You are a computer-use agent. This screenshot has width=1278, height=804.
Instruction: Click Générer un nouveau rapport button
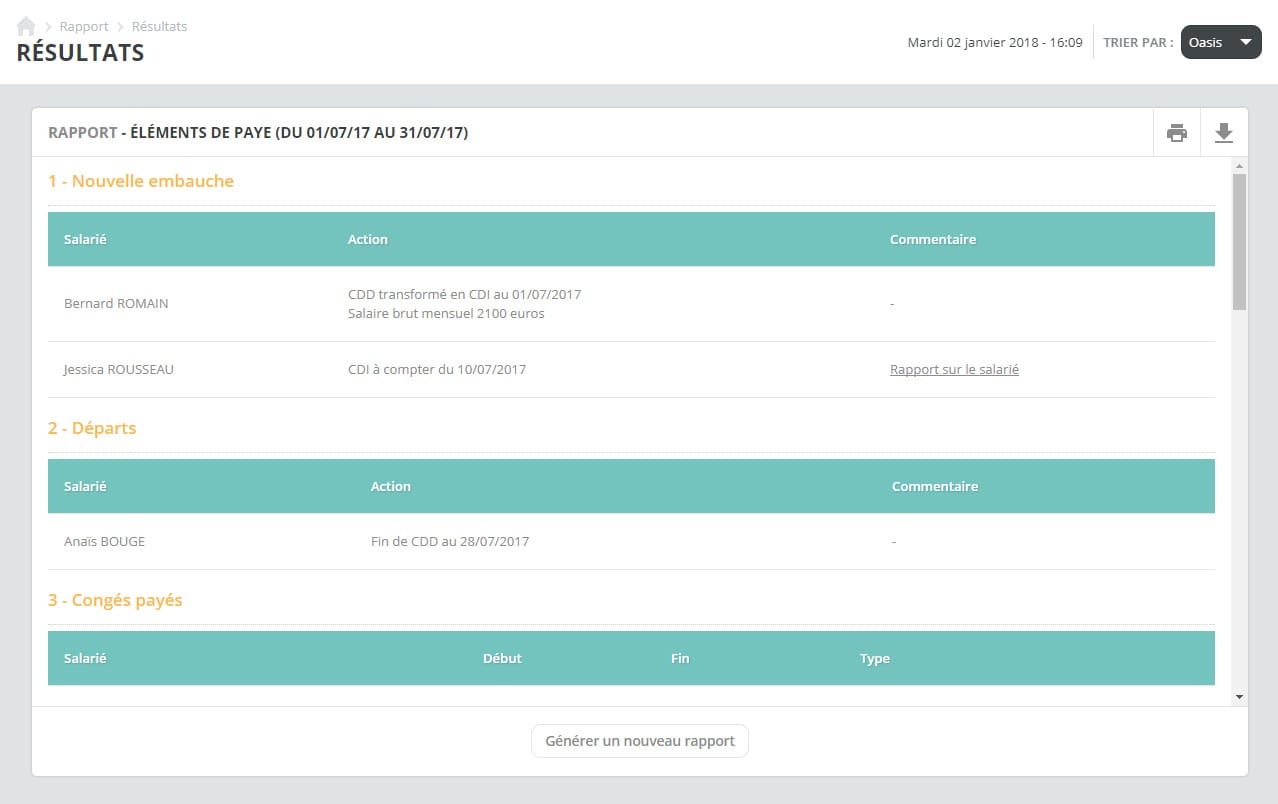point(640,741)
